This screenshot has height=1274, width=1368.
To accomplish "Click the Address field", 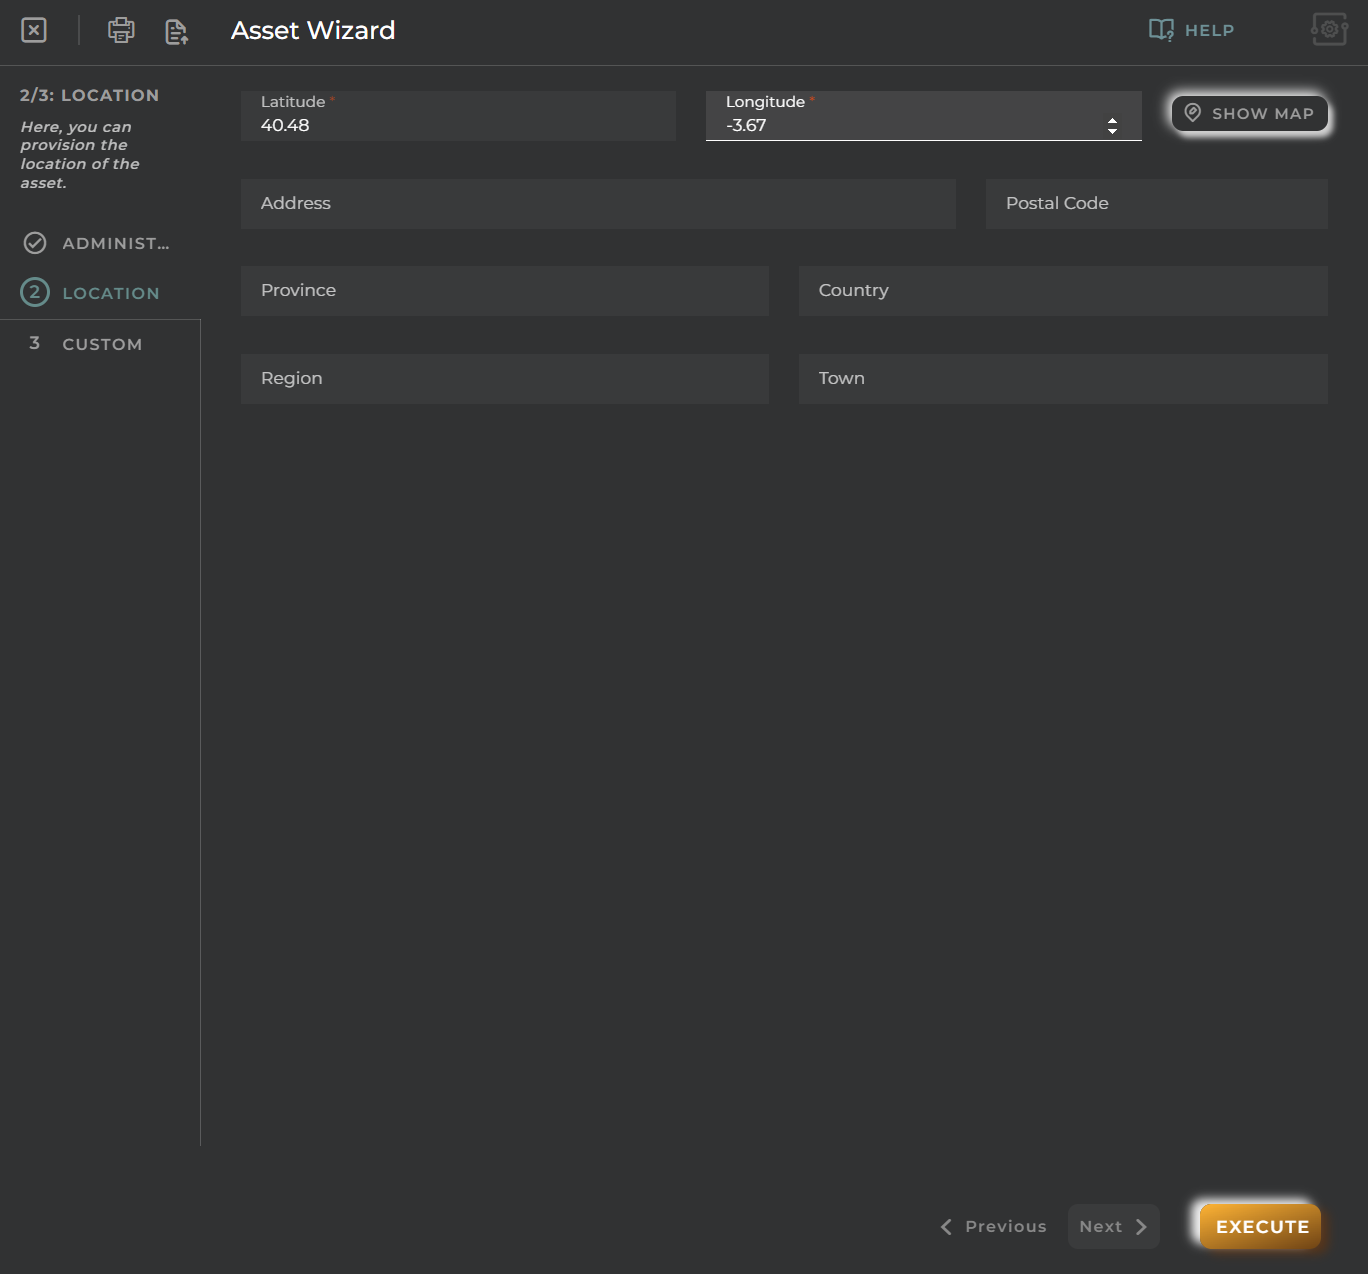I will point(598,204).
